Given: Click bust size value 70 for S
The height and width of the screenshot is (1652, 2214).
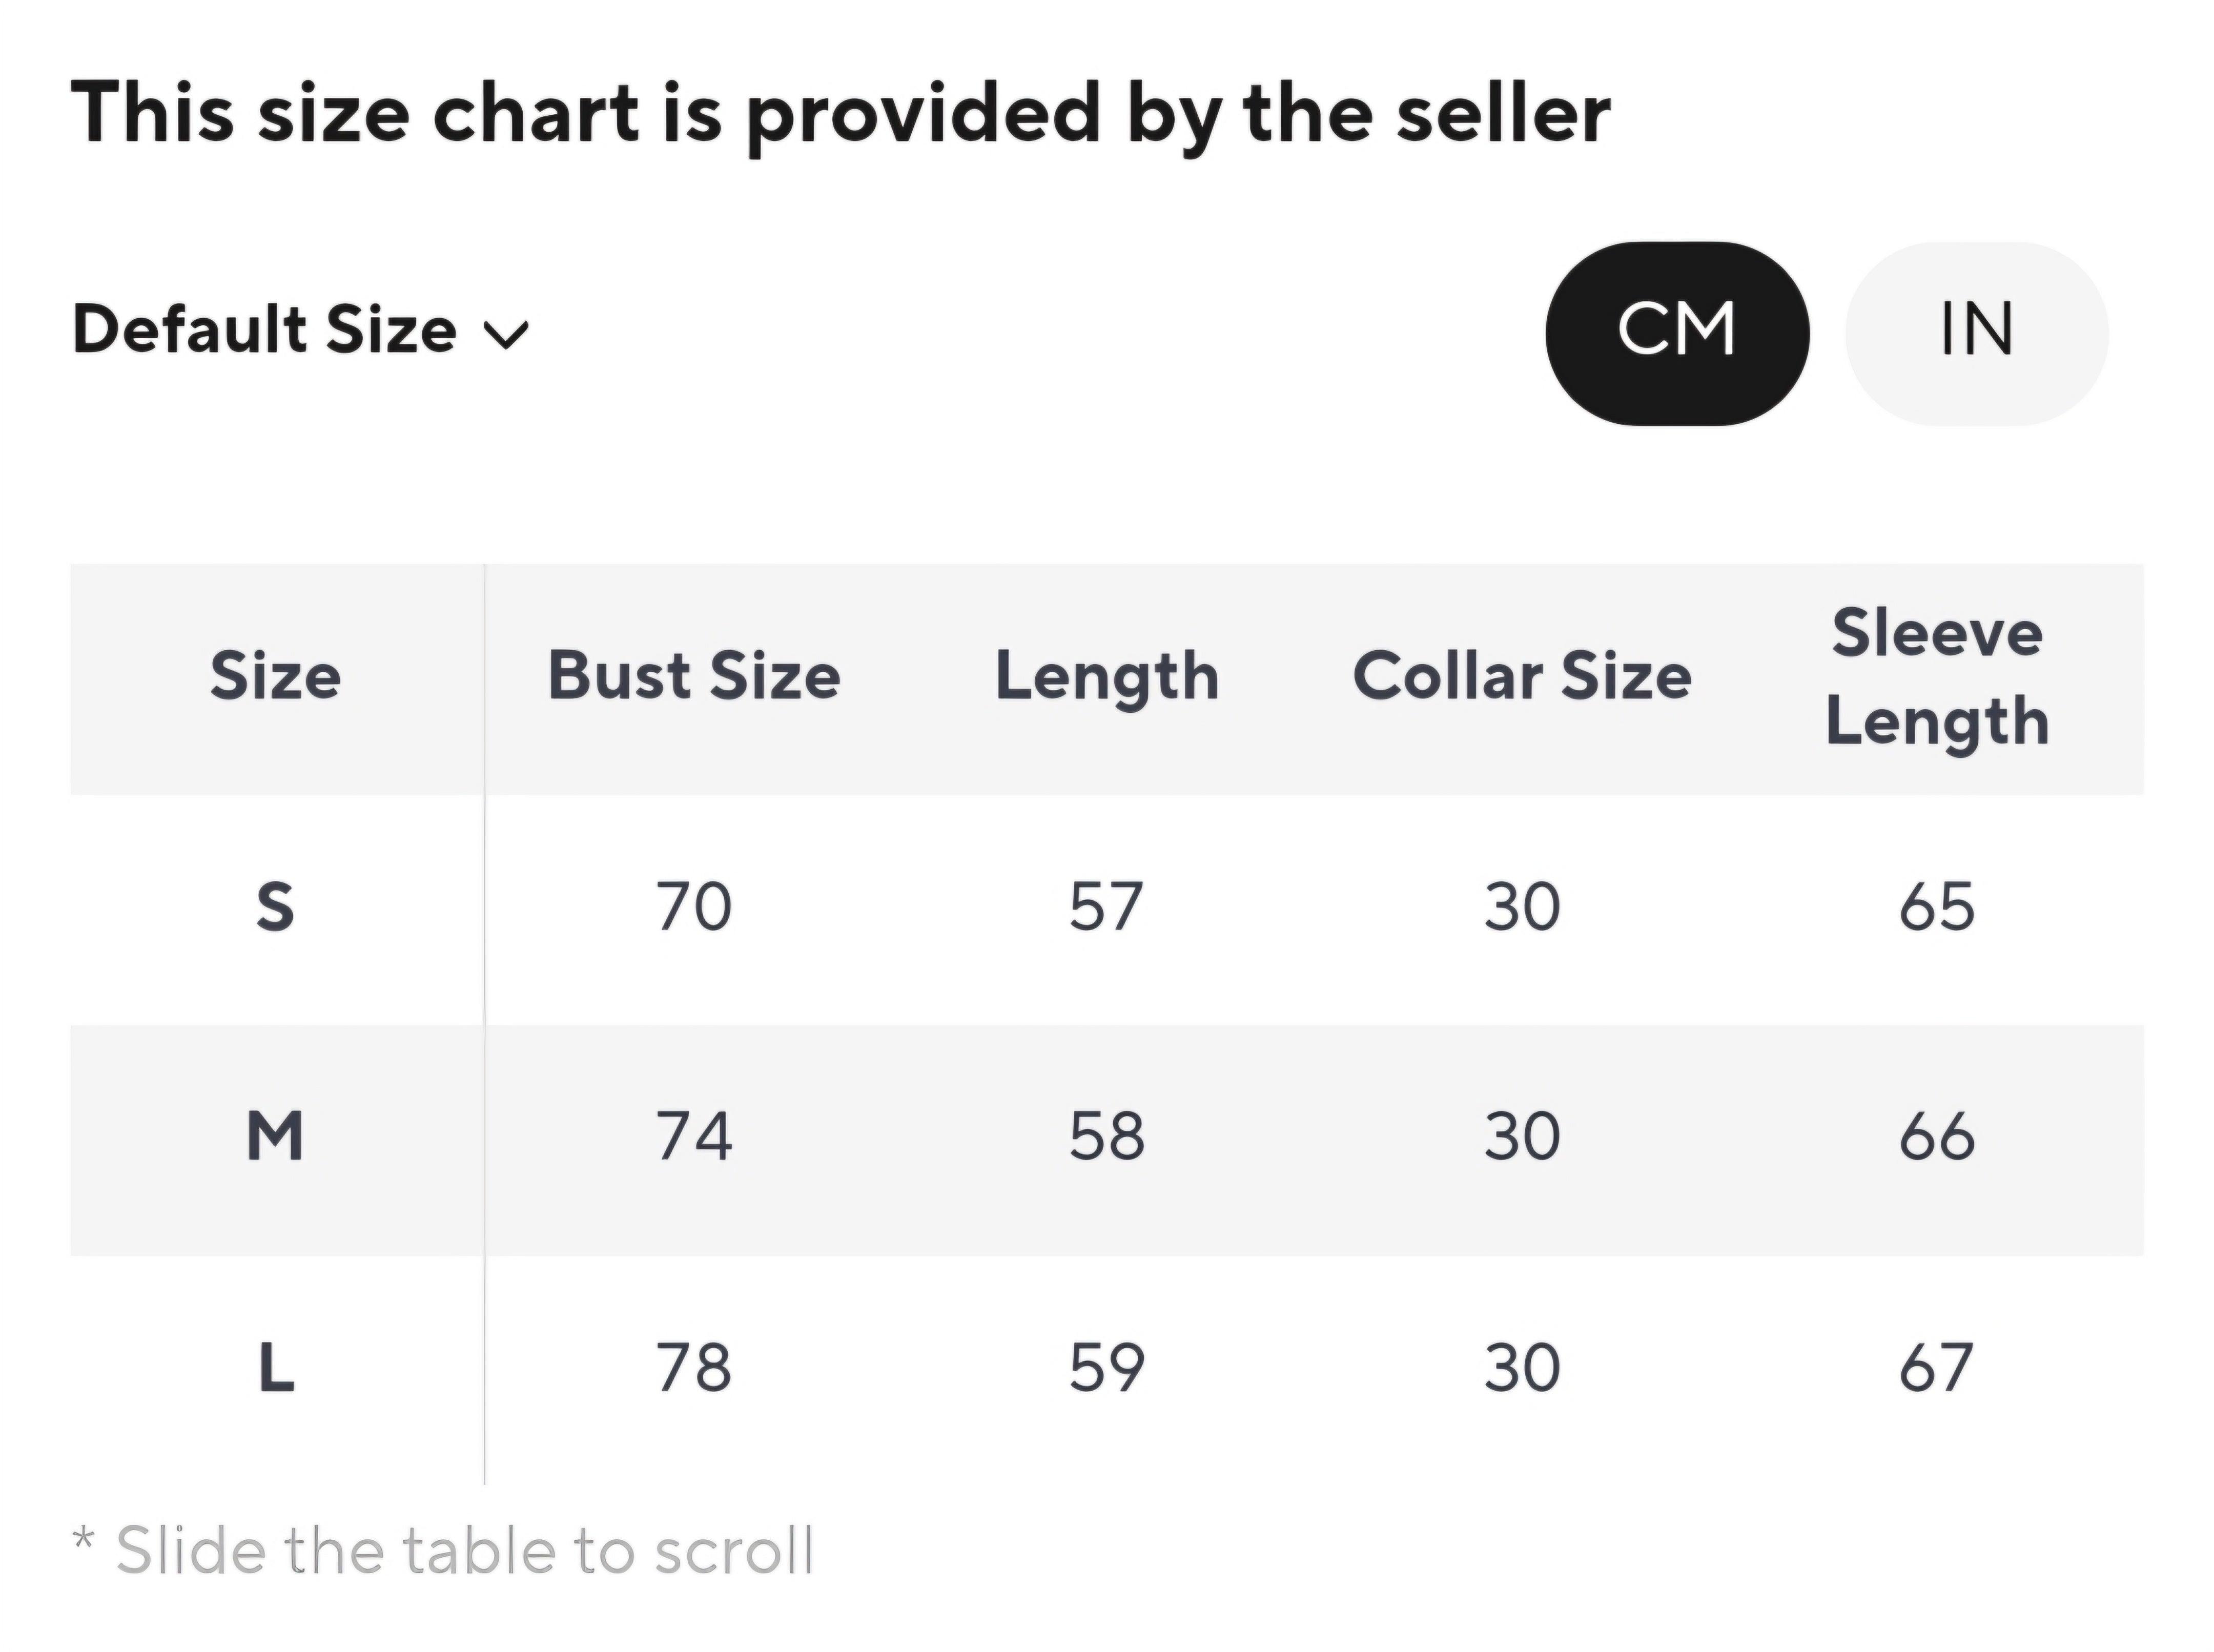Looking at the screenshot, I should (x=694, y=907).
